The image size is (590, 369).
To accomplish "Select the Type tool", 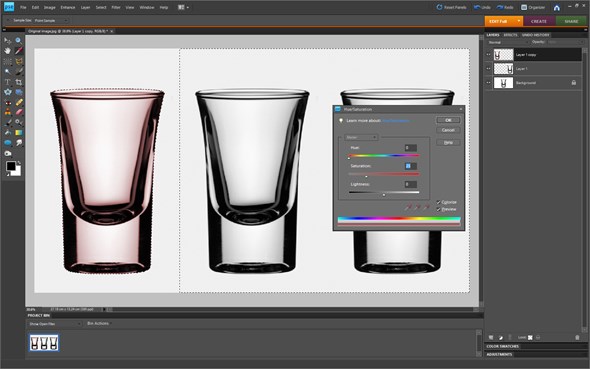I will click(x=7, y=82).
